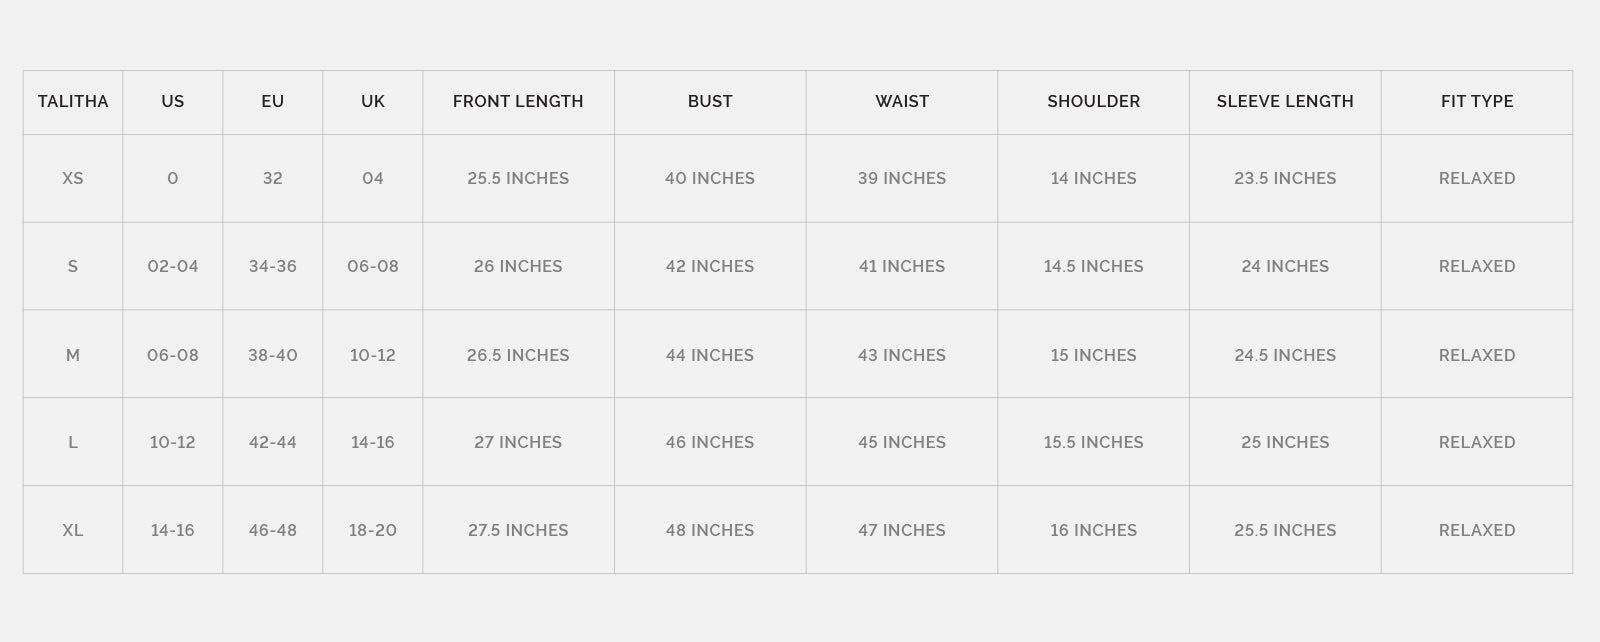This screenshot has height=642, width=1600.
Task: Select the XS size row label
Action: [73, 178]
